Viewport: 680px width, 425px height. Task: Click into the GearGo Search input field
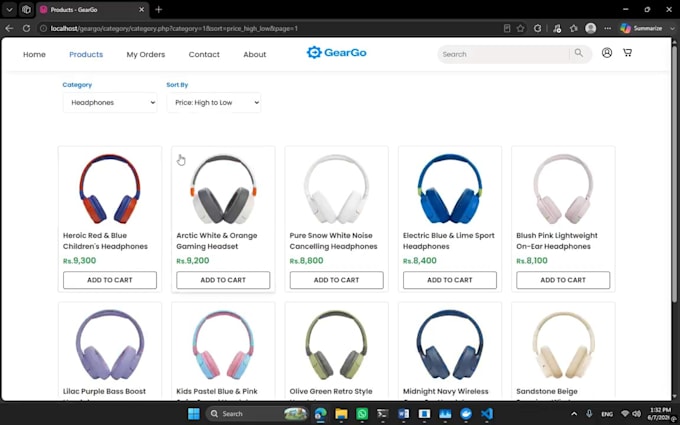click(503, 54)
